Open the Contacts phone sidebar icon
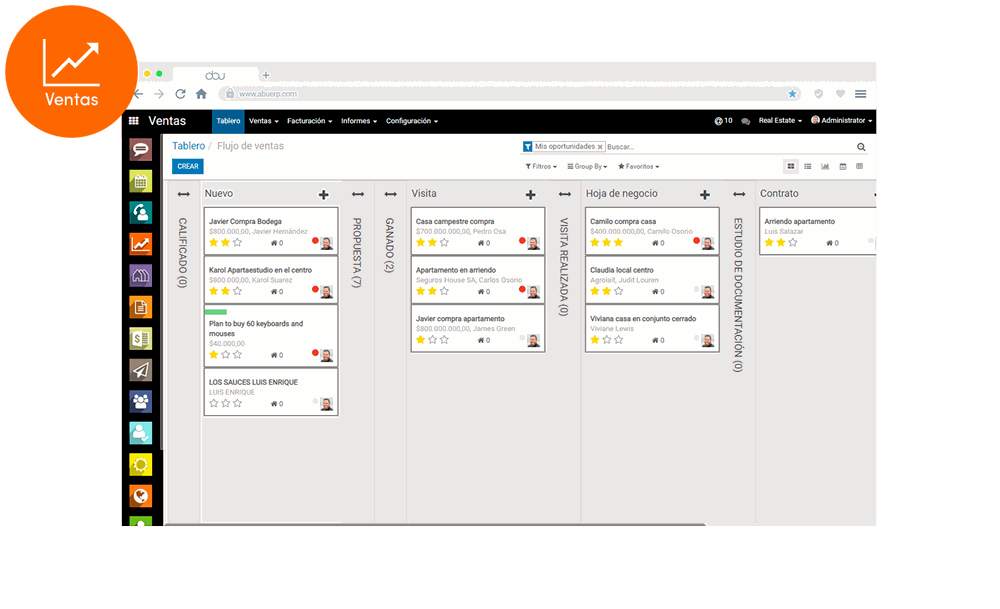Image resolution: width=1000 pixels, height=609 pixels. coord(141,212)
